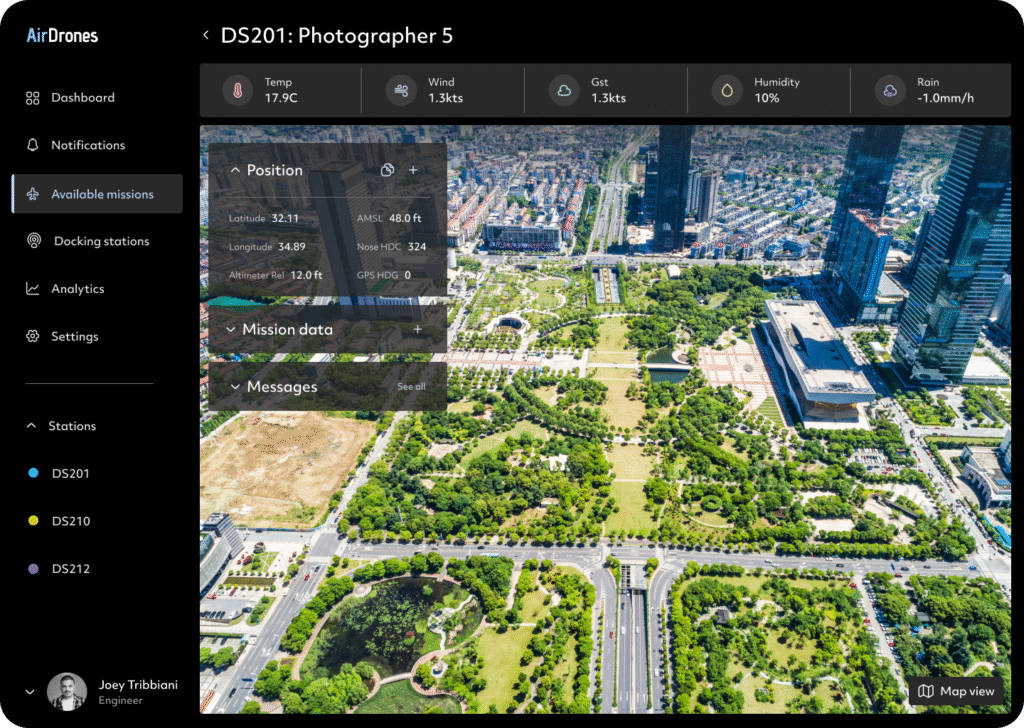Select station DS210 in Stations list
Viewport: 1024px width, 728px height.
pos(70,521)
